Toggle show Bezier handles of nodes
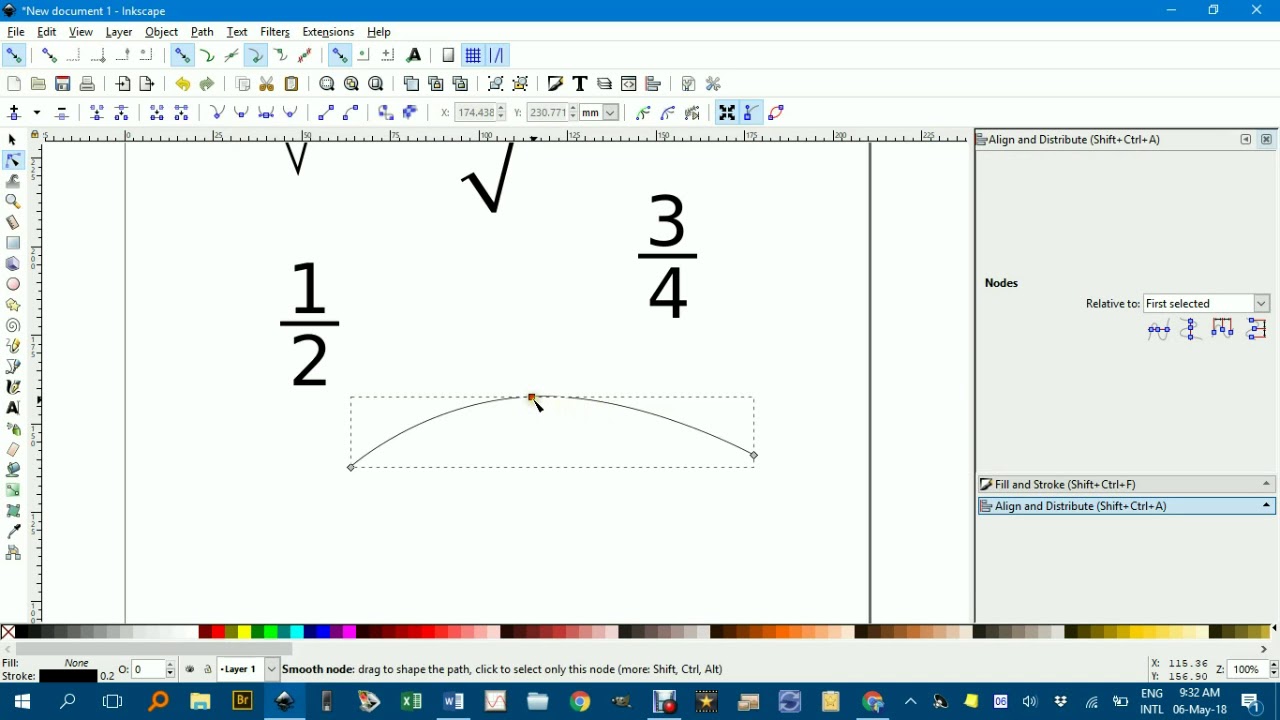The height and width of the screenshot is (720, 1280). pyautogui.click(x=751, y=113)
